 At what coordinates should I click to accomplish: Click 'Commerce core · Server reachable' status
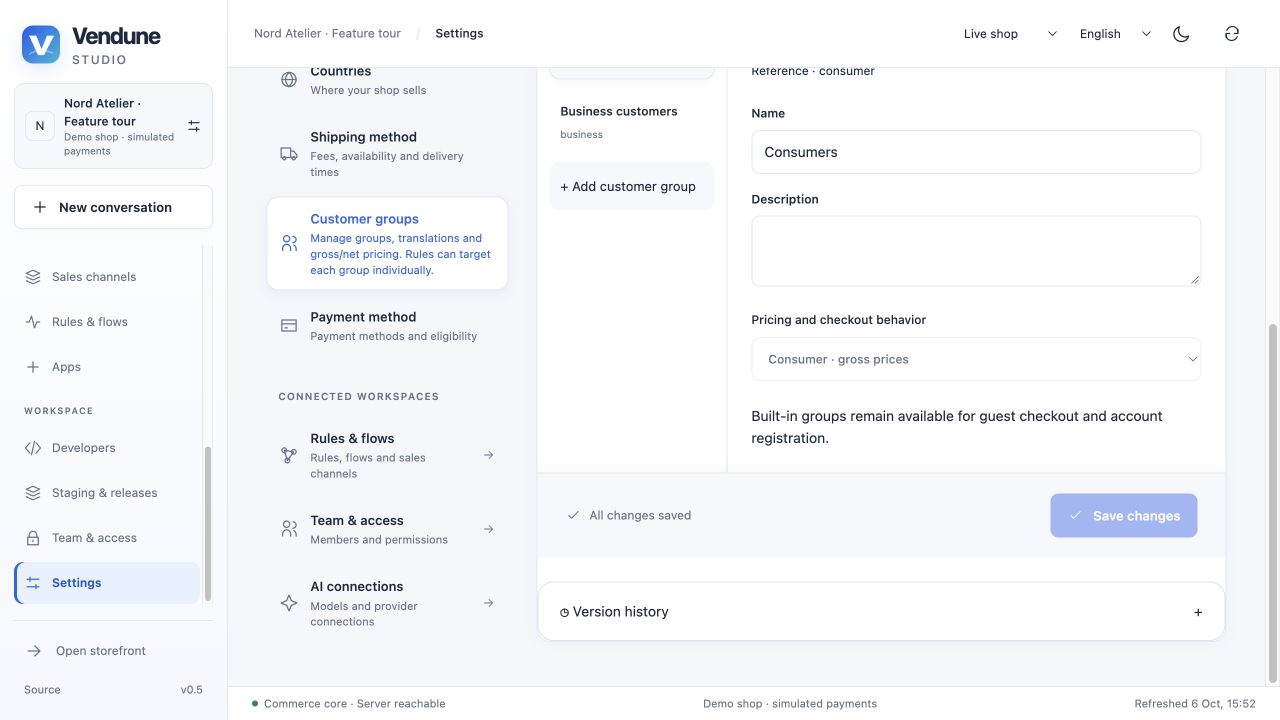coord(355,704)
